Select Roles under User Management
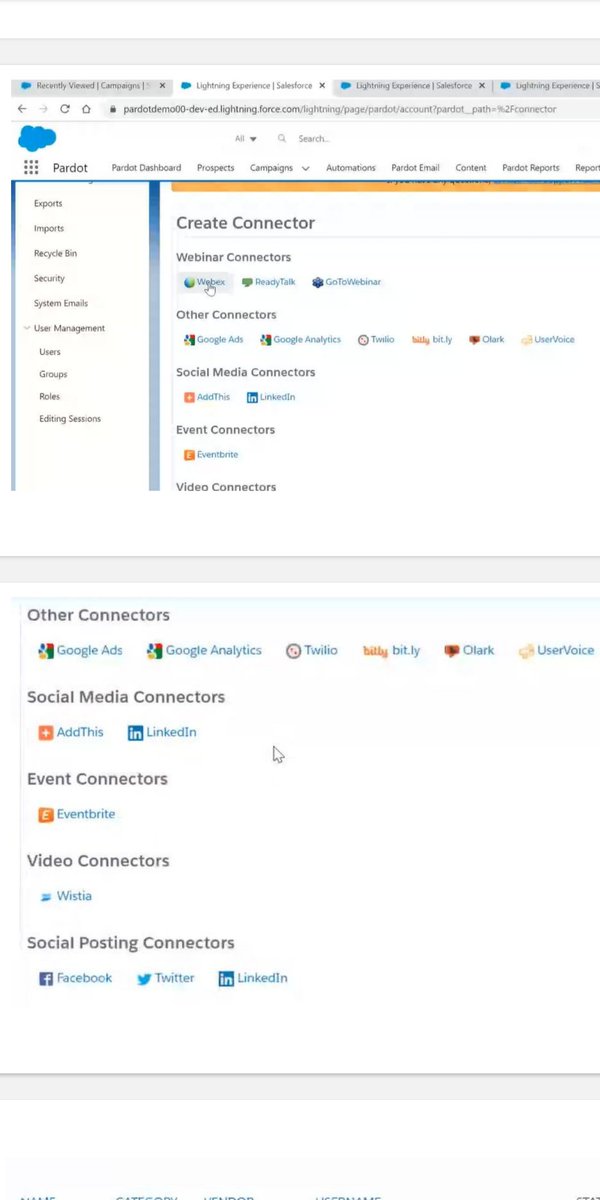 tap(49, 397)
